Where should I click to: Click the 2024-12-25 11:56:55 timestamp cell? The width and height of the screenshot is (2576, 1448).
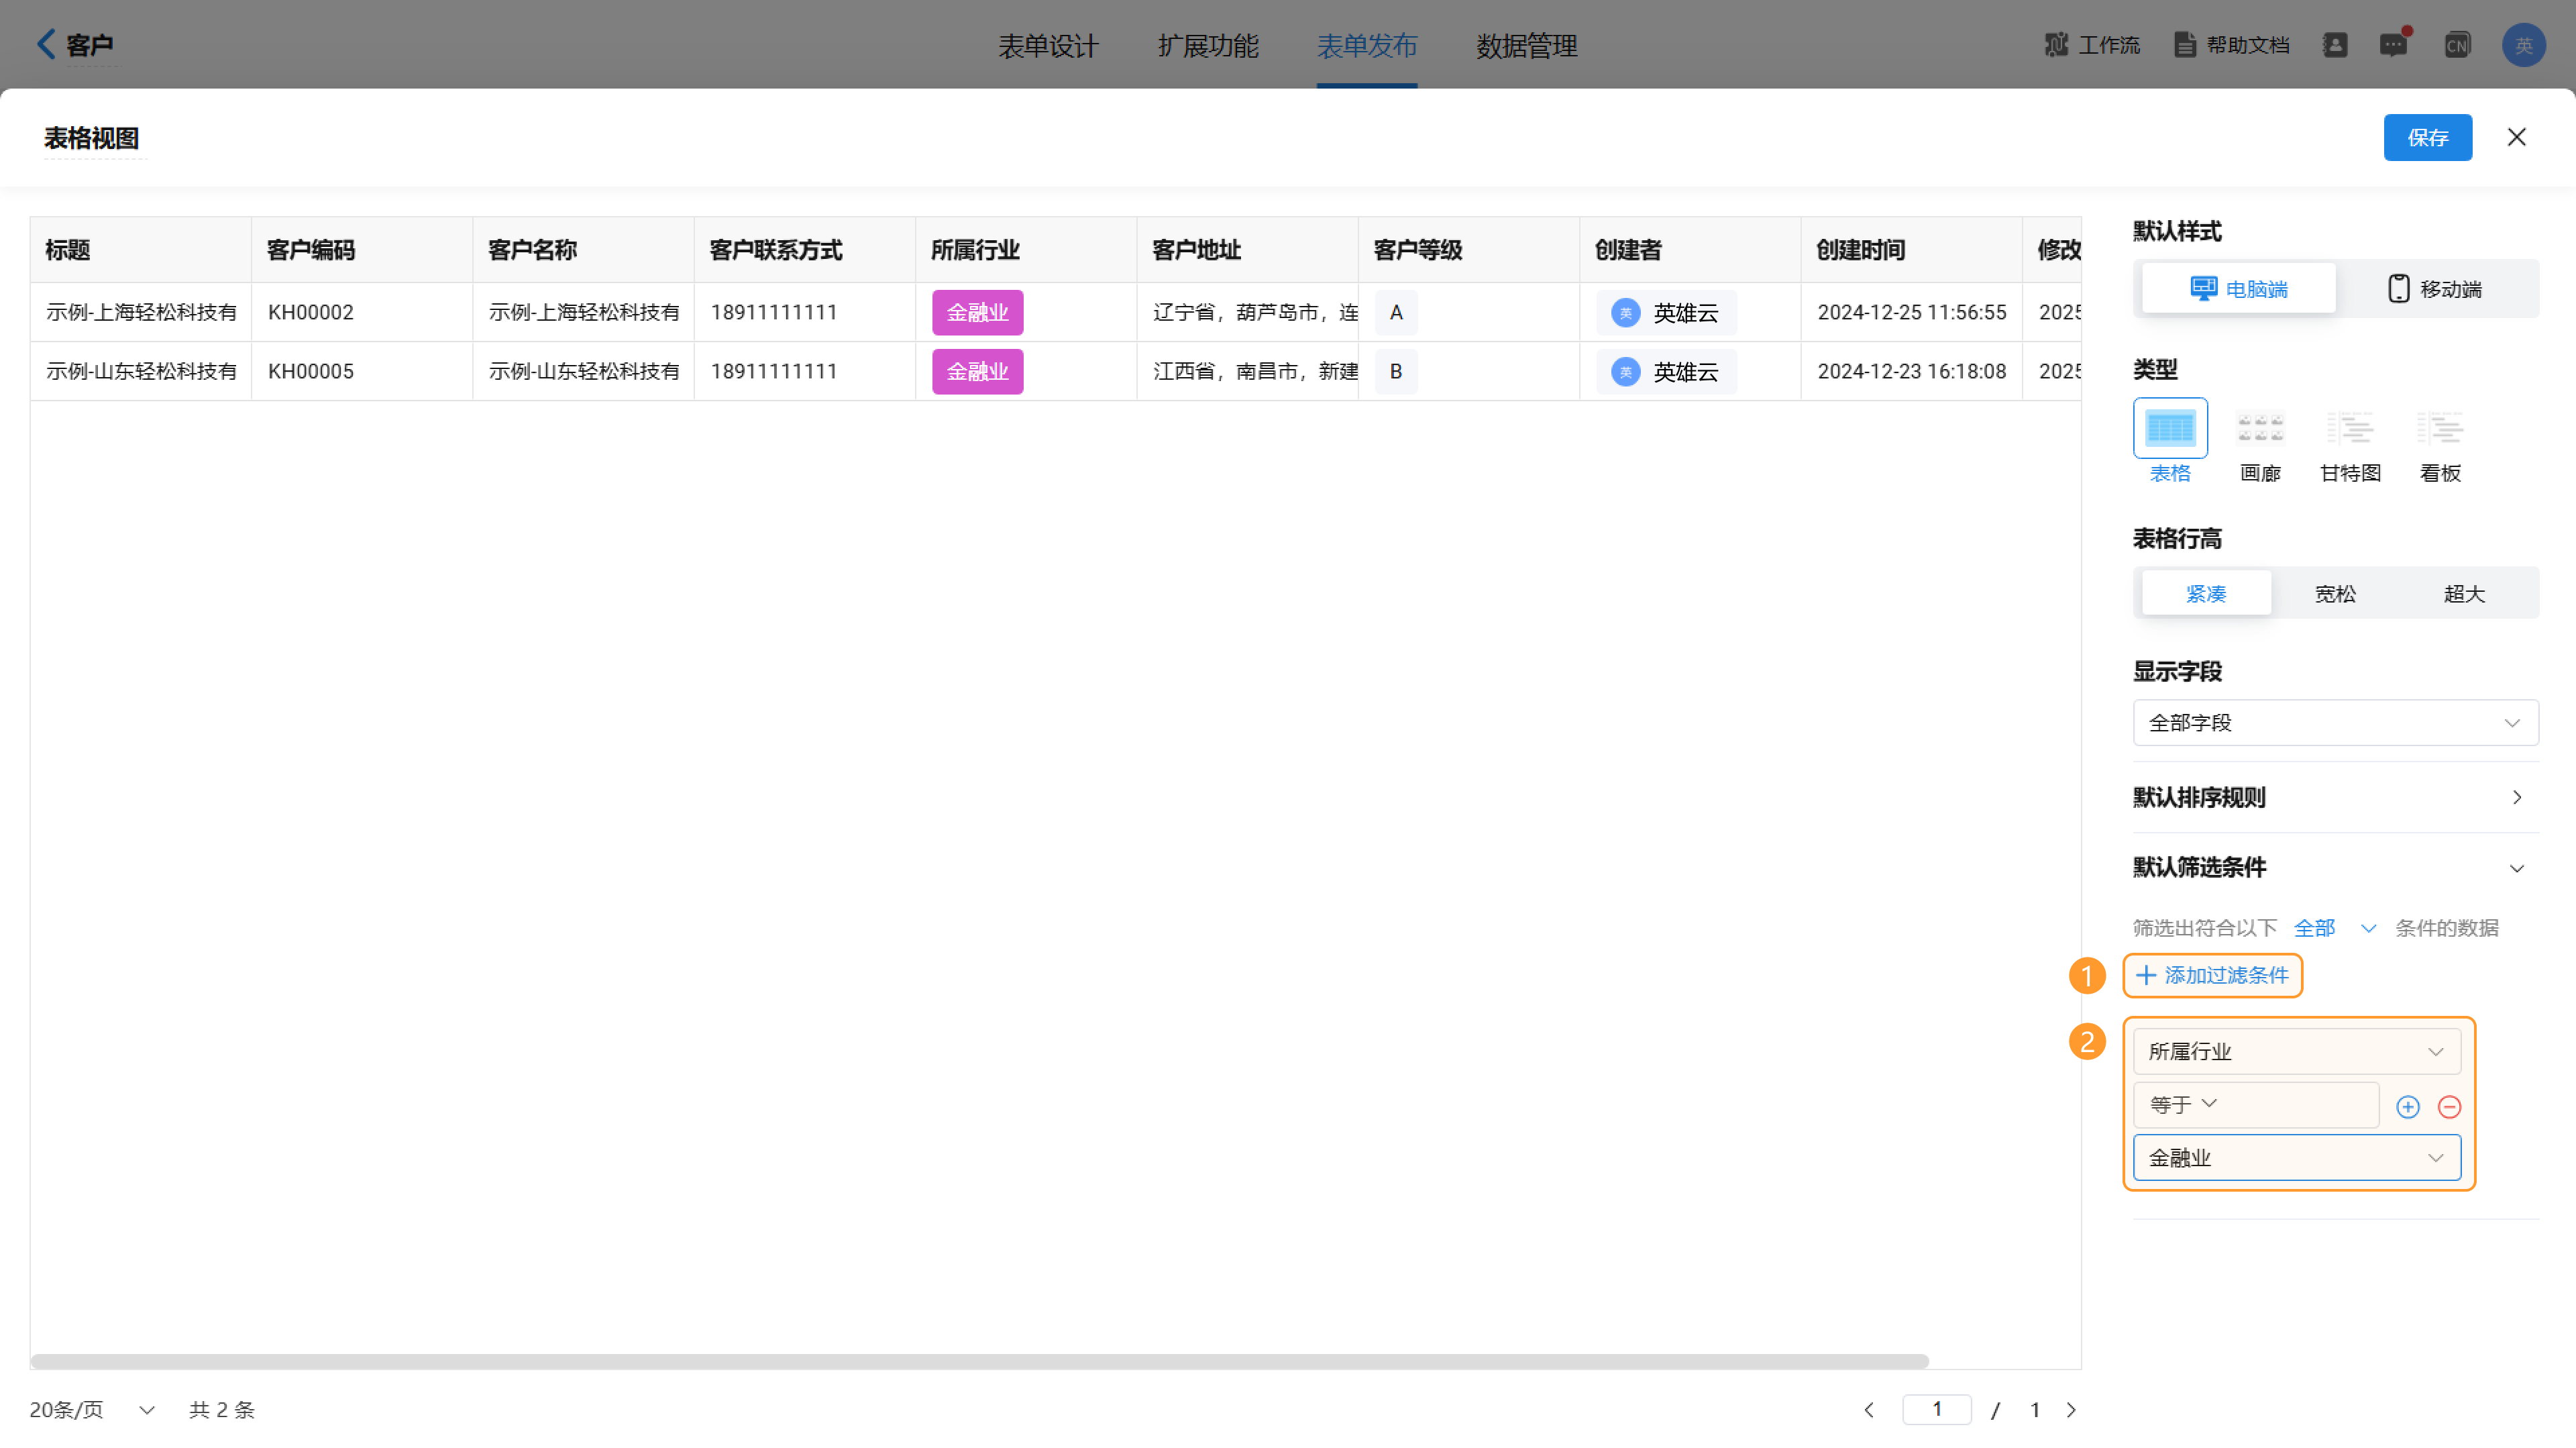point(1911,312)
